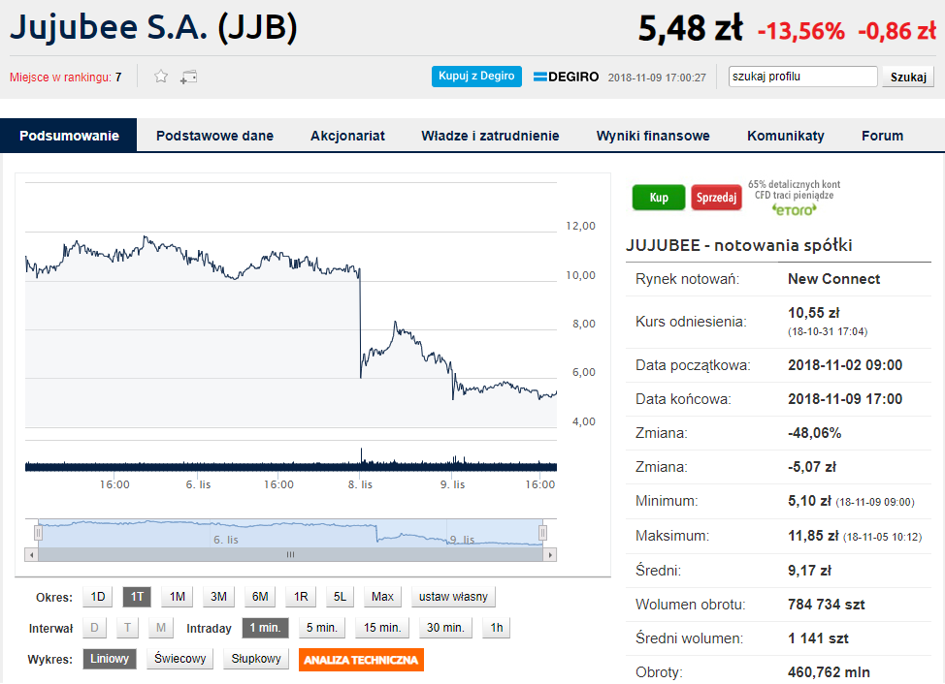
Task: Open Władze i zatrudnienie tab
Action: (490, 136)
